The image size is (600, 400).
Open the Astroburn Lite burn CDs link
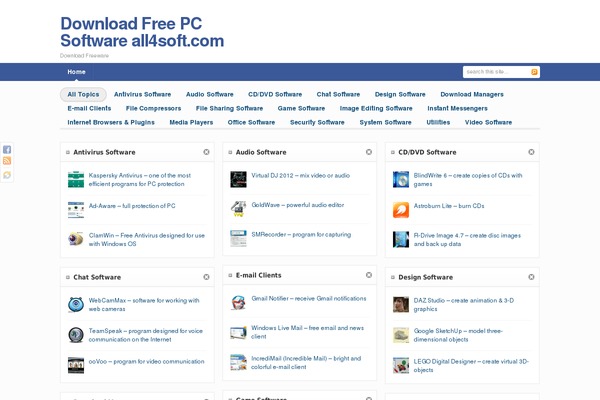click(449, 206)
